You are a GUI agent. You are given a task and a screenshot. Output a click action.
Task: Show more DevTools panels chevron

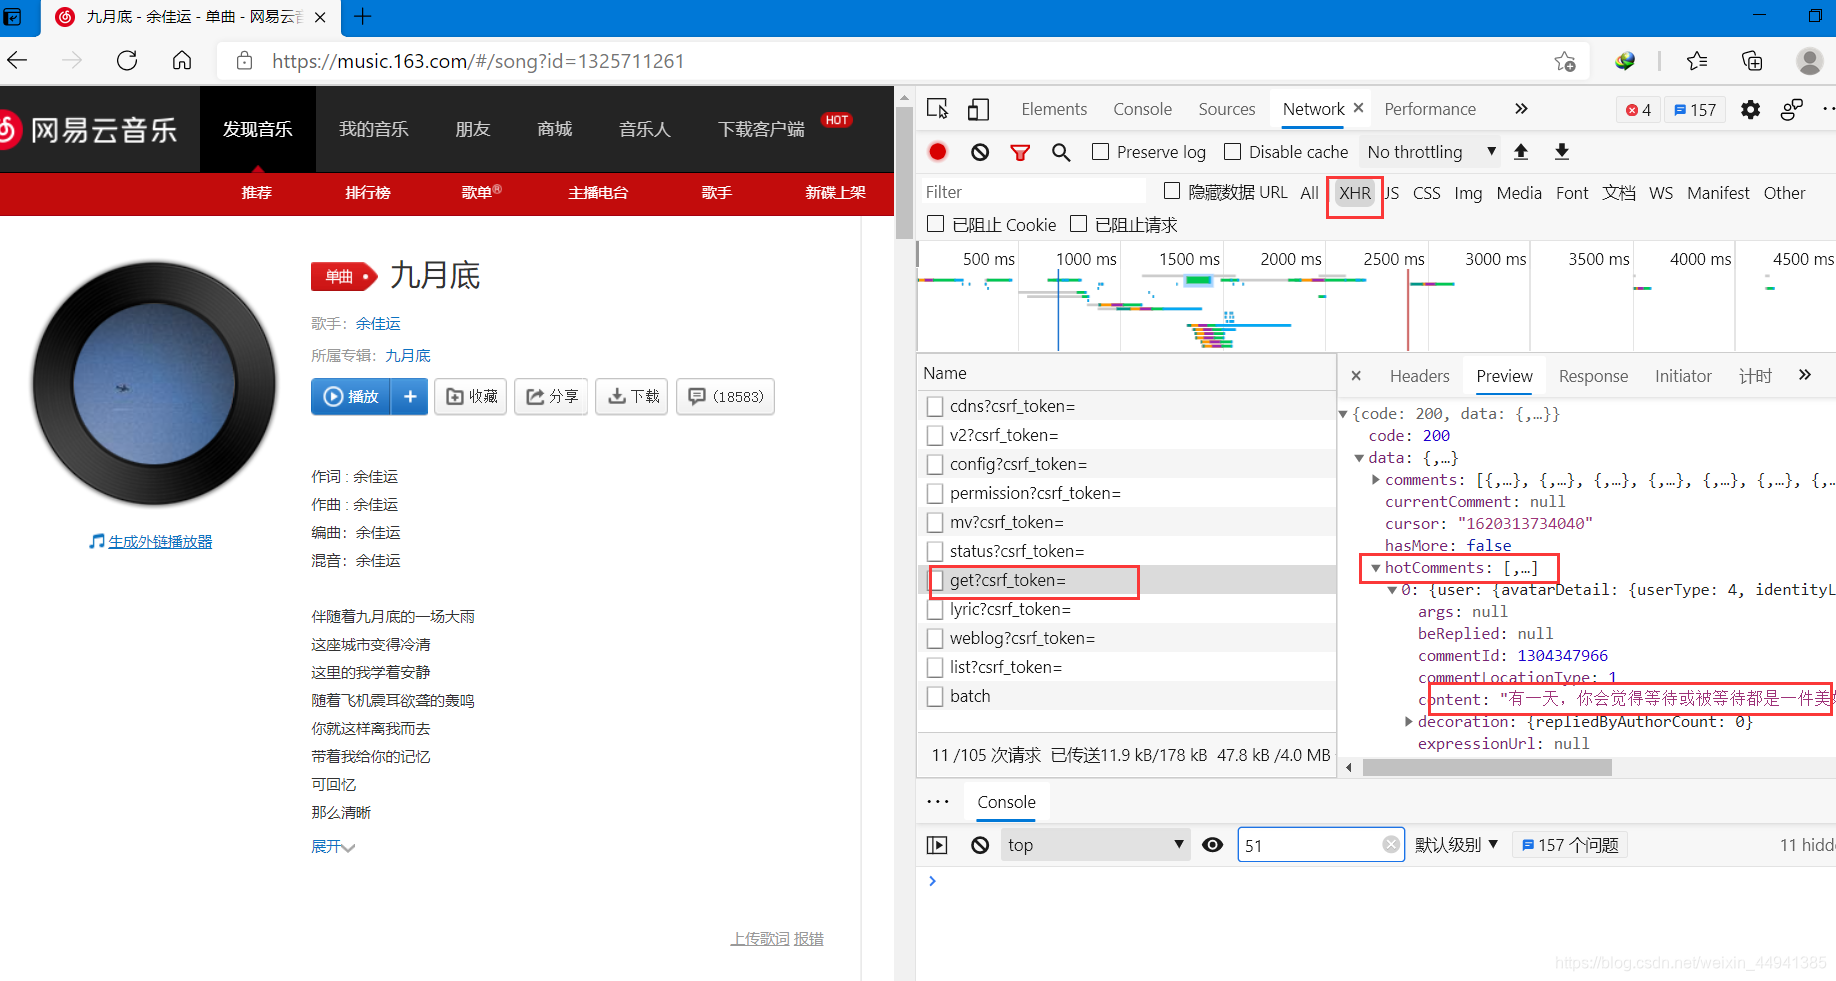click(1521, 109)
